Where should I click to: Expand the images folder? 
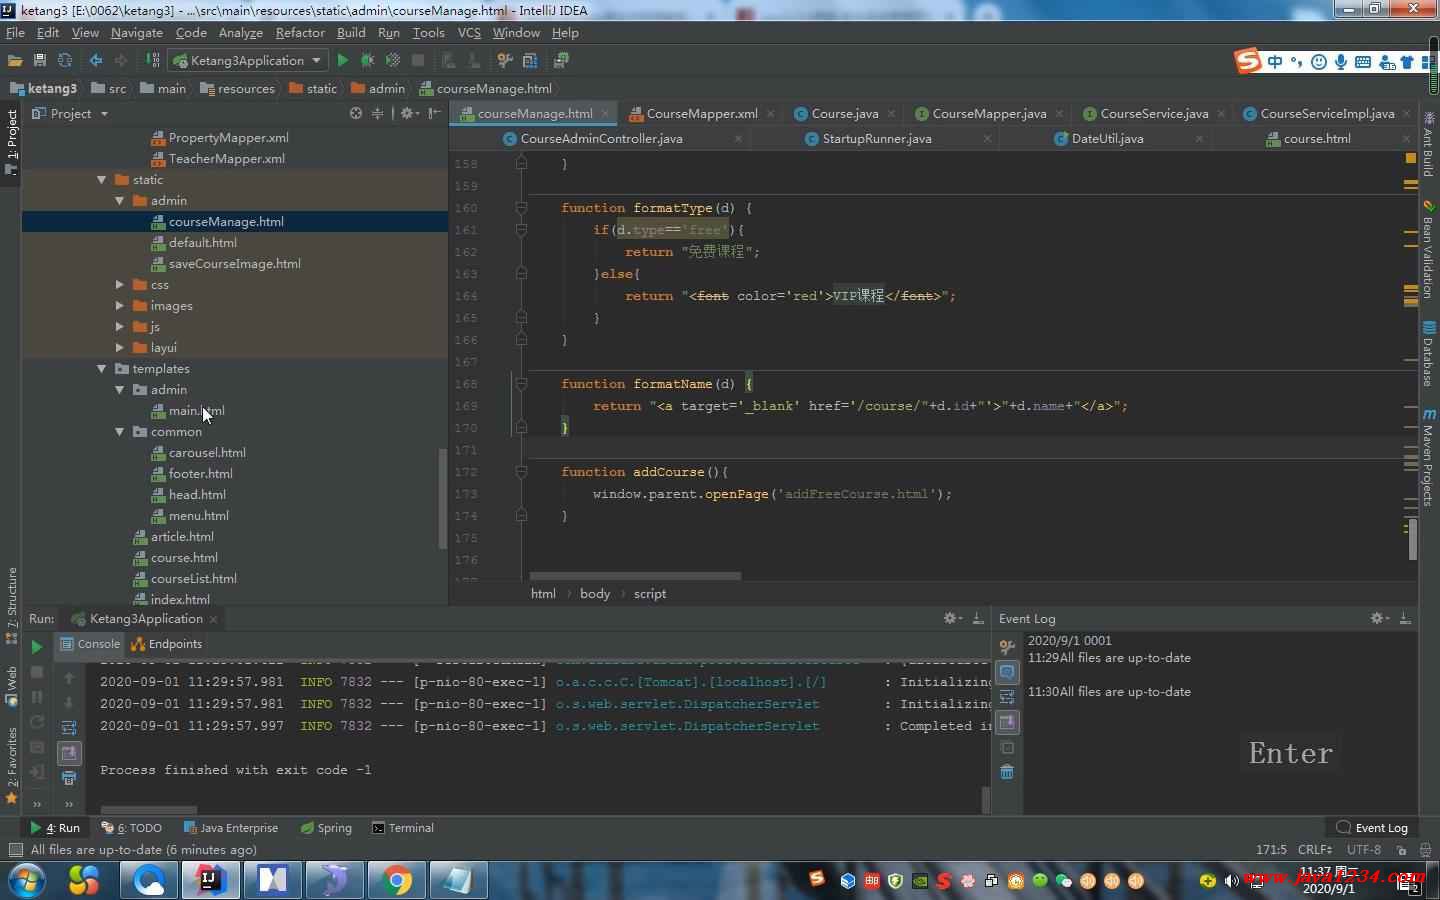point(119,306)
